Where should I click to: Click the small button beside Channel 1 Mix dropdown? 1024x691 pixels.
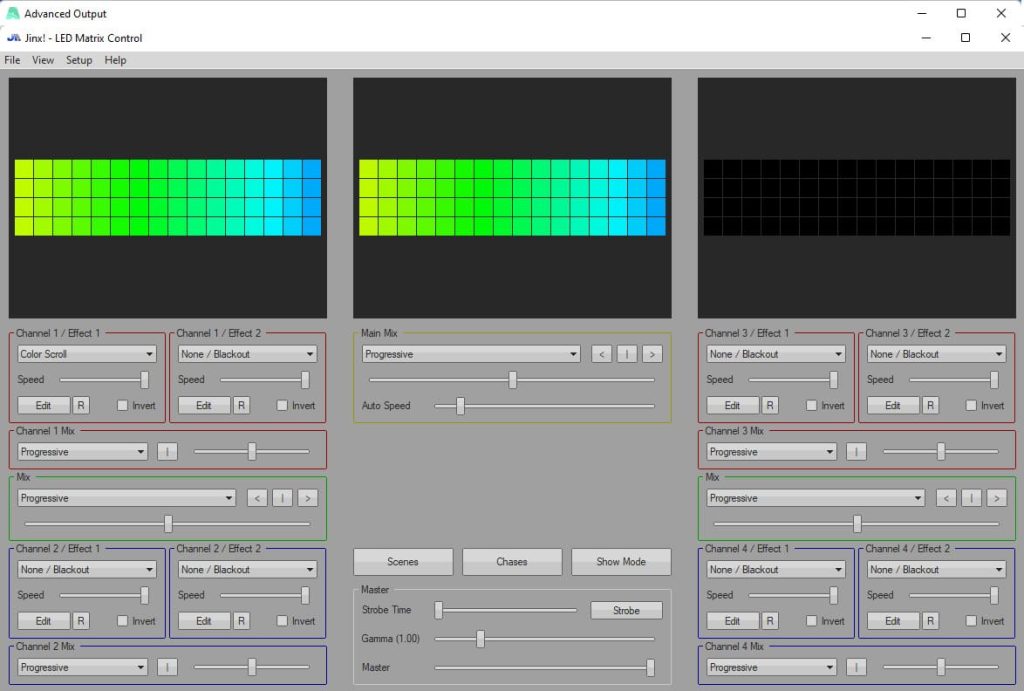(x=167, y=452)
